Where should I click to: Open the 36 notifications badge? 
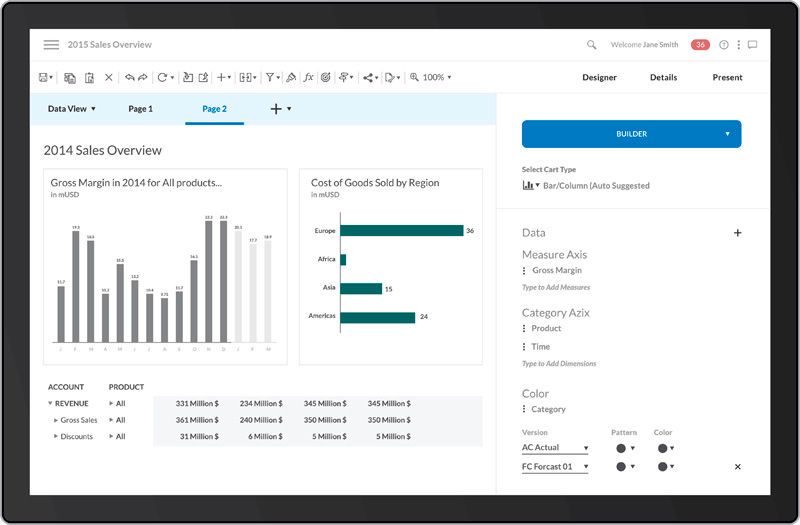point(701,45)
